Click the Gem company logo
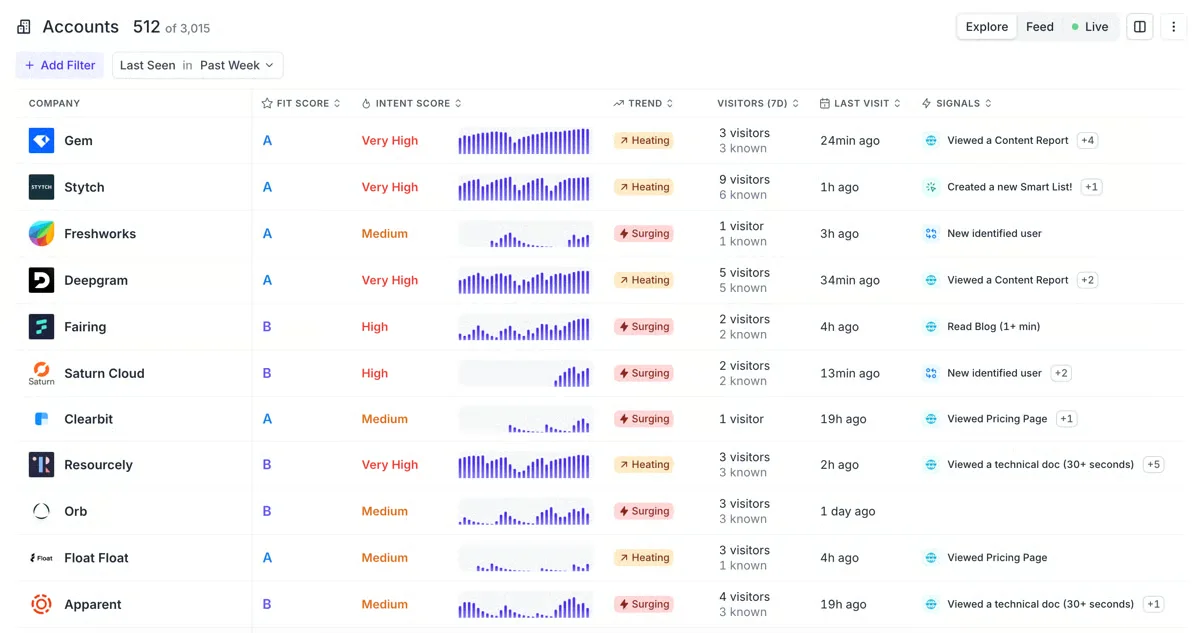This screenshot has height=633, width=1200. pos(41,141)
